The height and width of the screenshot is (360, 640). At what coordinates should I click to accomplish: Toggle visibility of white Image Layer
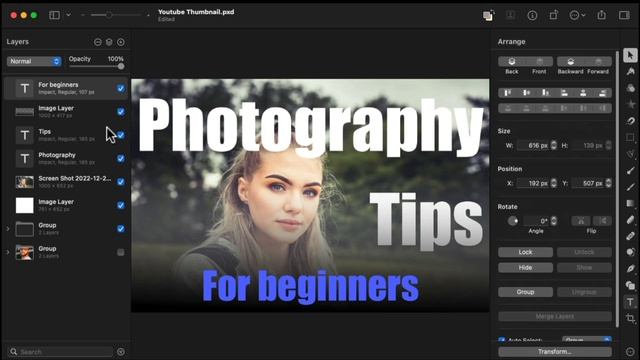[121, 205]
